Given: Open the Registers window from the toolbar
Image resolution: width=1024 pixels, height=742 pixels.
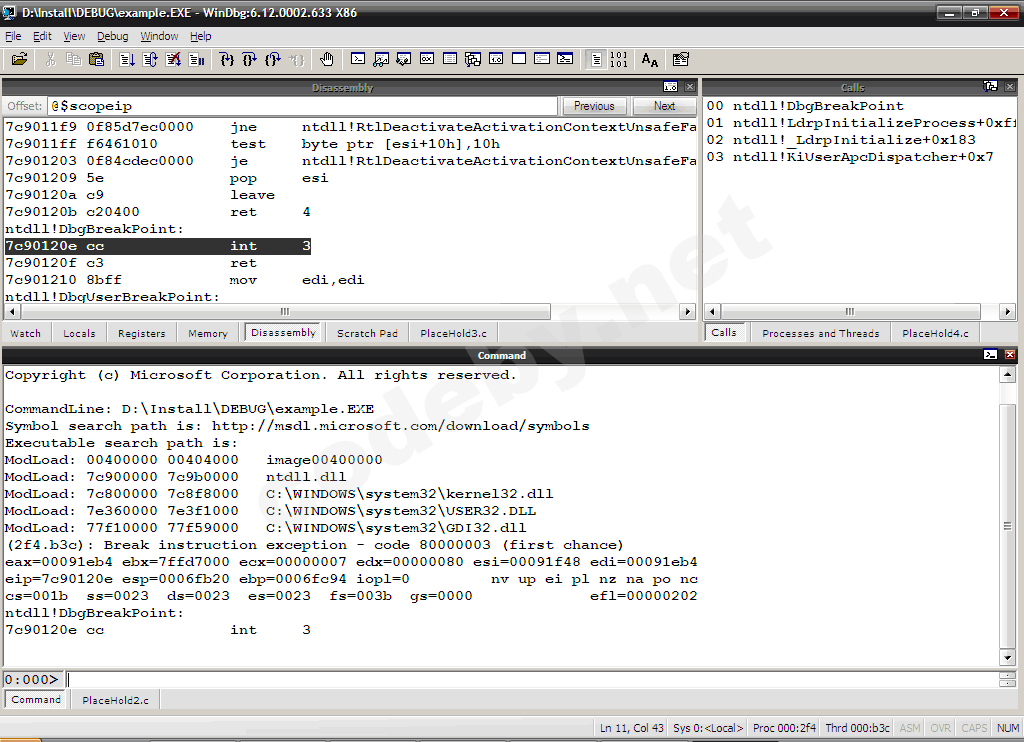Looking at the screenshot, I should coord(426,59).
